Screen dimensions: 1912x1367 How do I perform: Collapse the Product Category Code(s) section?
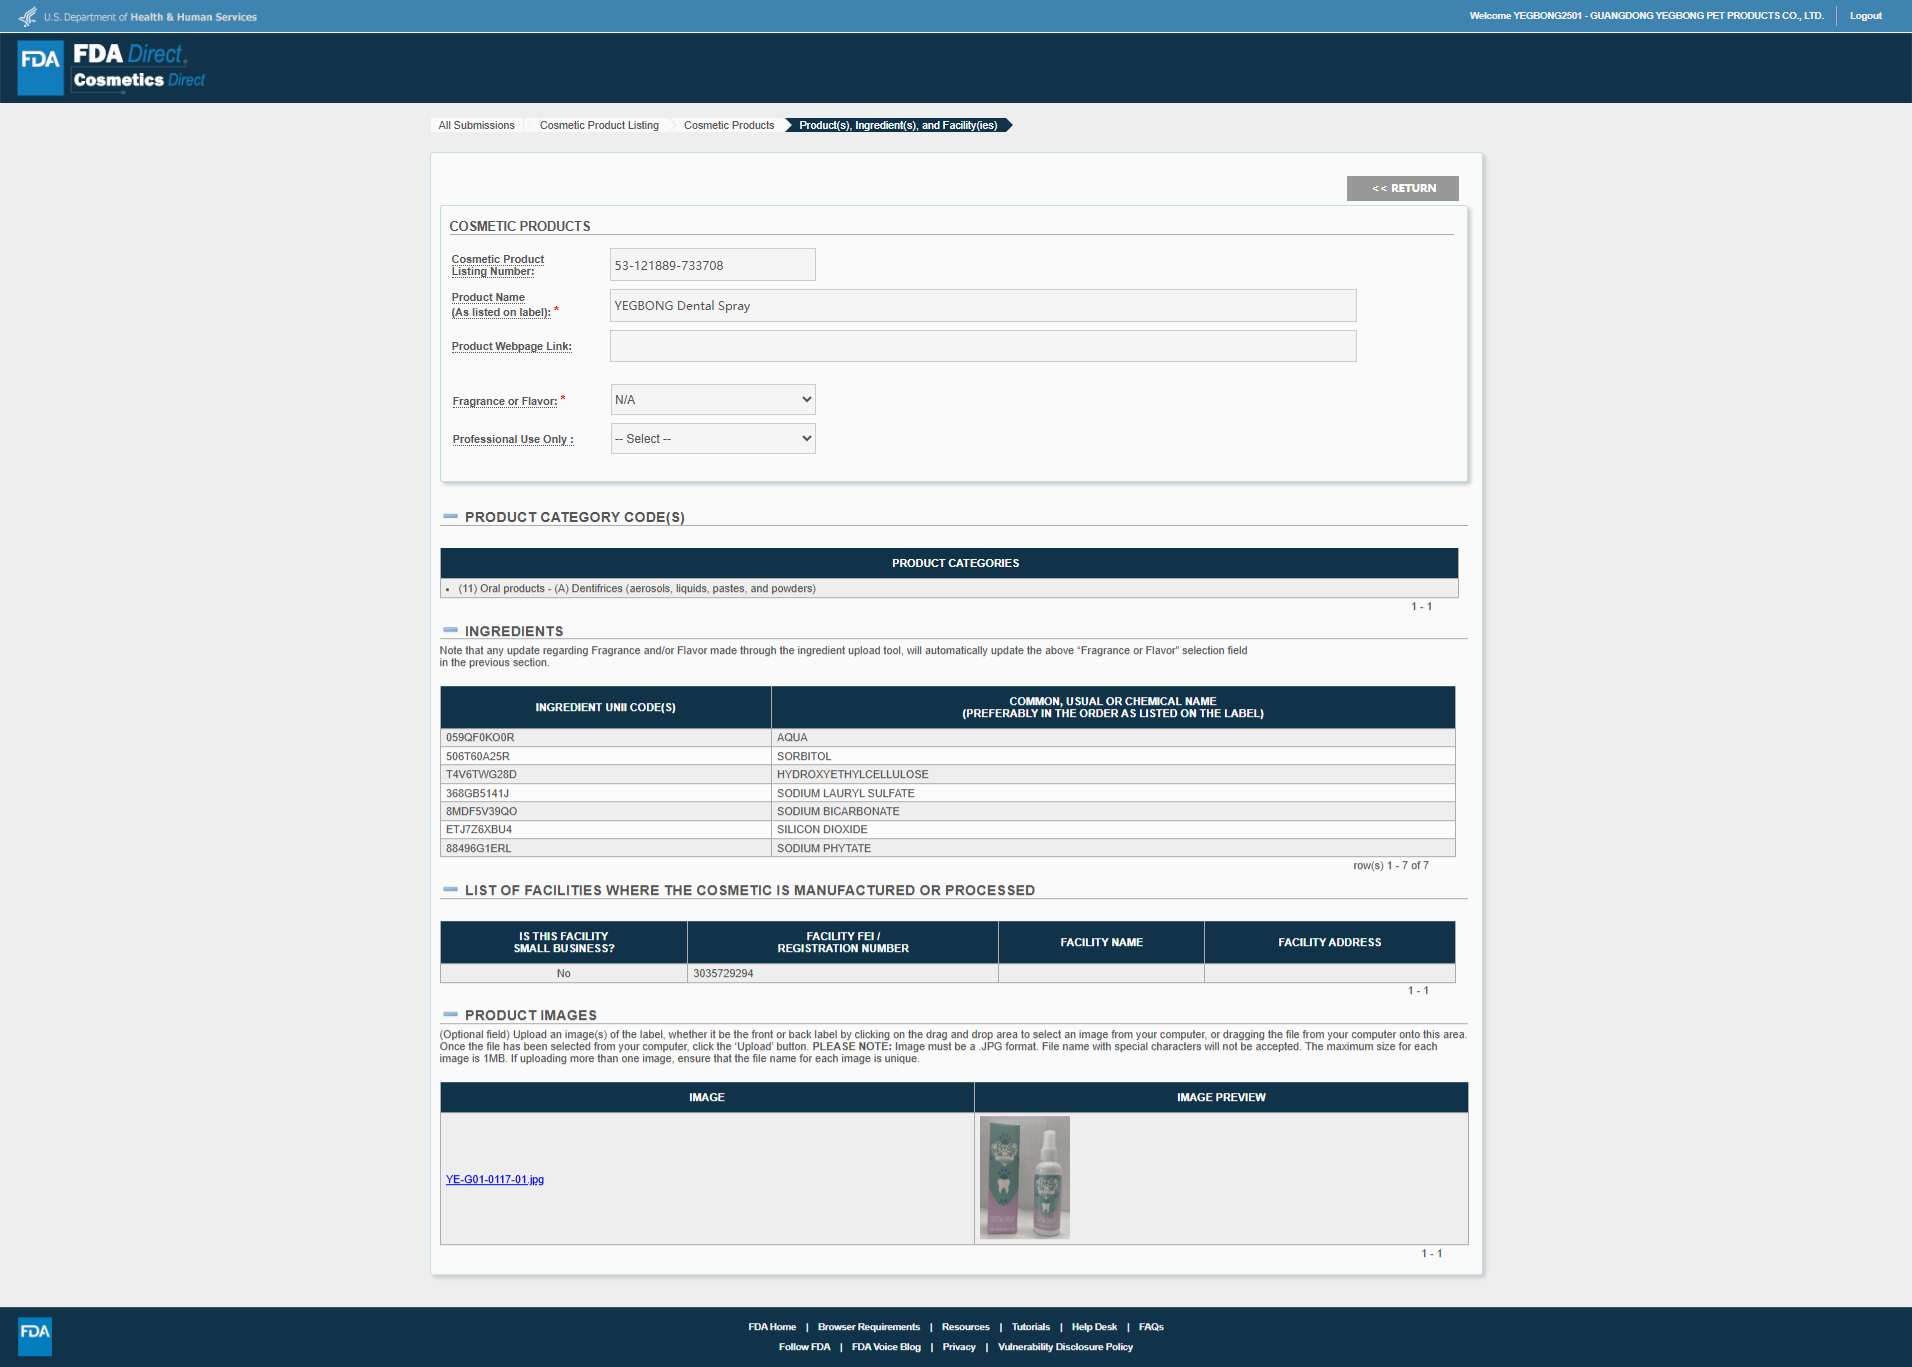point(450,517)
